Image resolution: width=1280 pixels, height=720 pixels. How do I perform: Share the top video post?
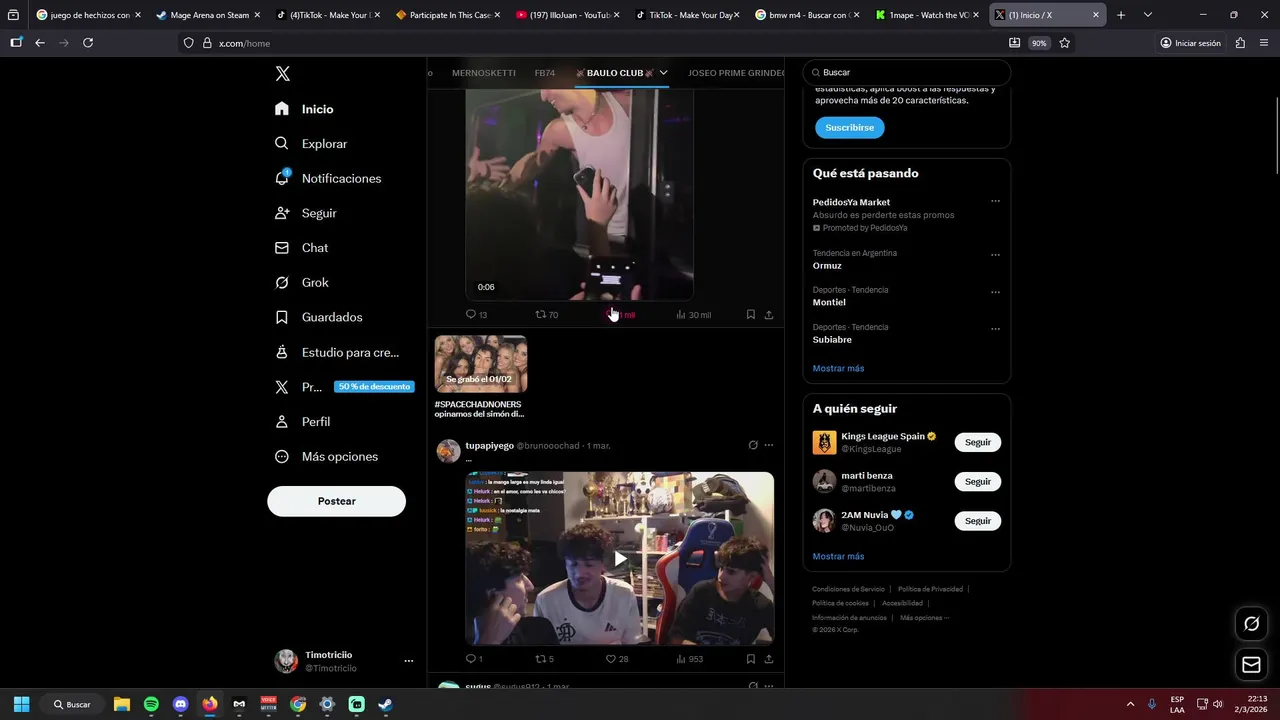pyautogui.click(x=769, y=314)
